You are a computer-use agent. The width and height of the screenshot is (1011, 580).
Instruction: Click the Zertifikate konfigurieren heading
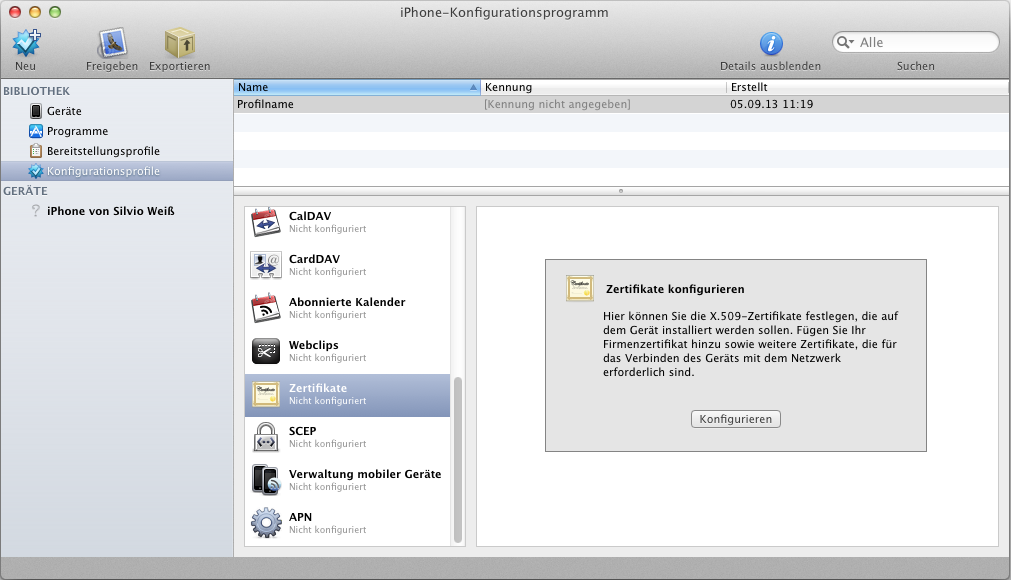pyautogui.click(x=675, y=289)
